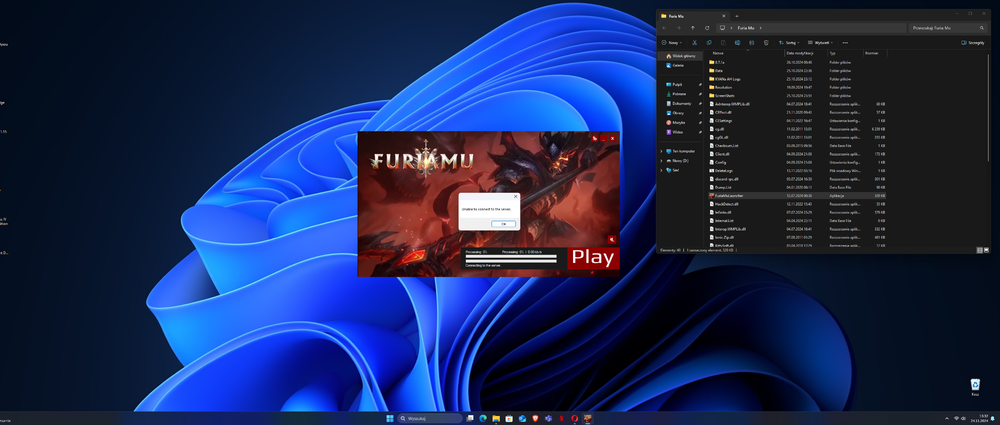Click the Paste icon in Explorer toolbar
This screenshot has width=1000, height=425.
[x=723, y=43]
